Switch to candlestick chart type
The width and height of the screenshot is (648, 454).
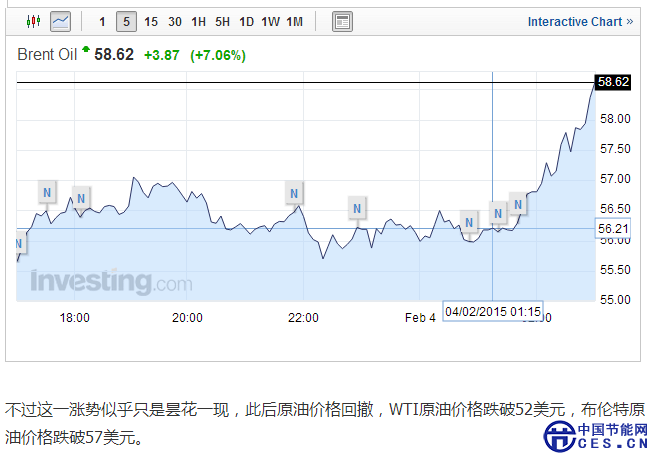coord(33,21)
